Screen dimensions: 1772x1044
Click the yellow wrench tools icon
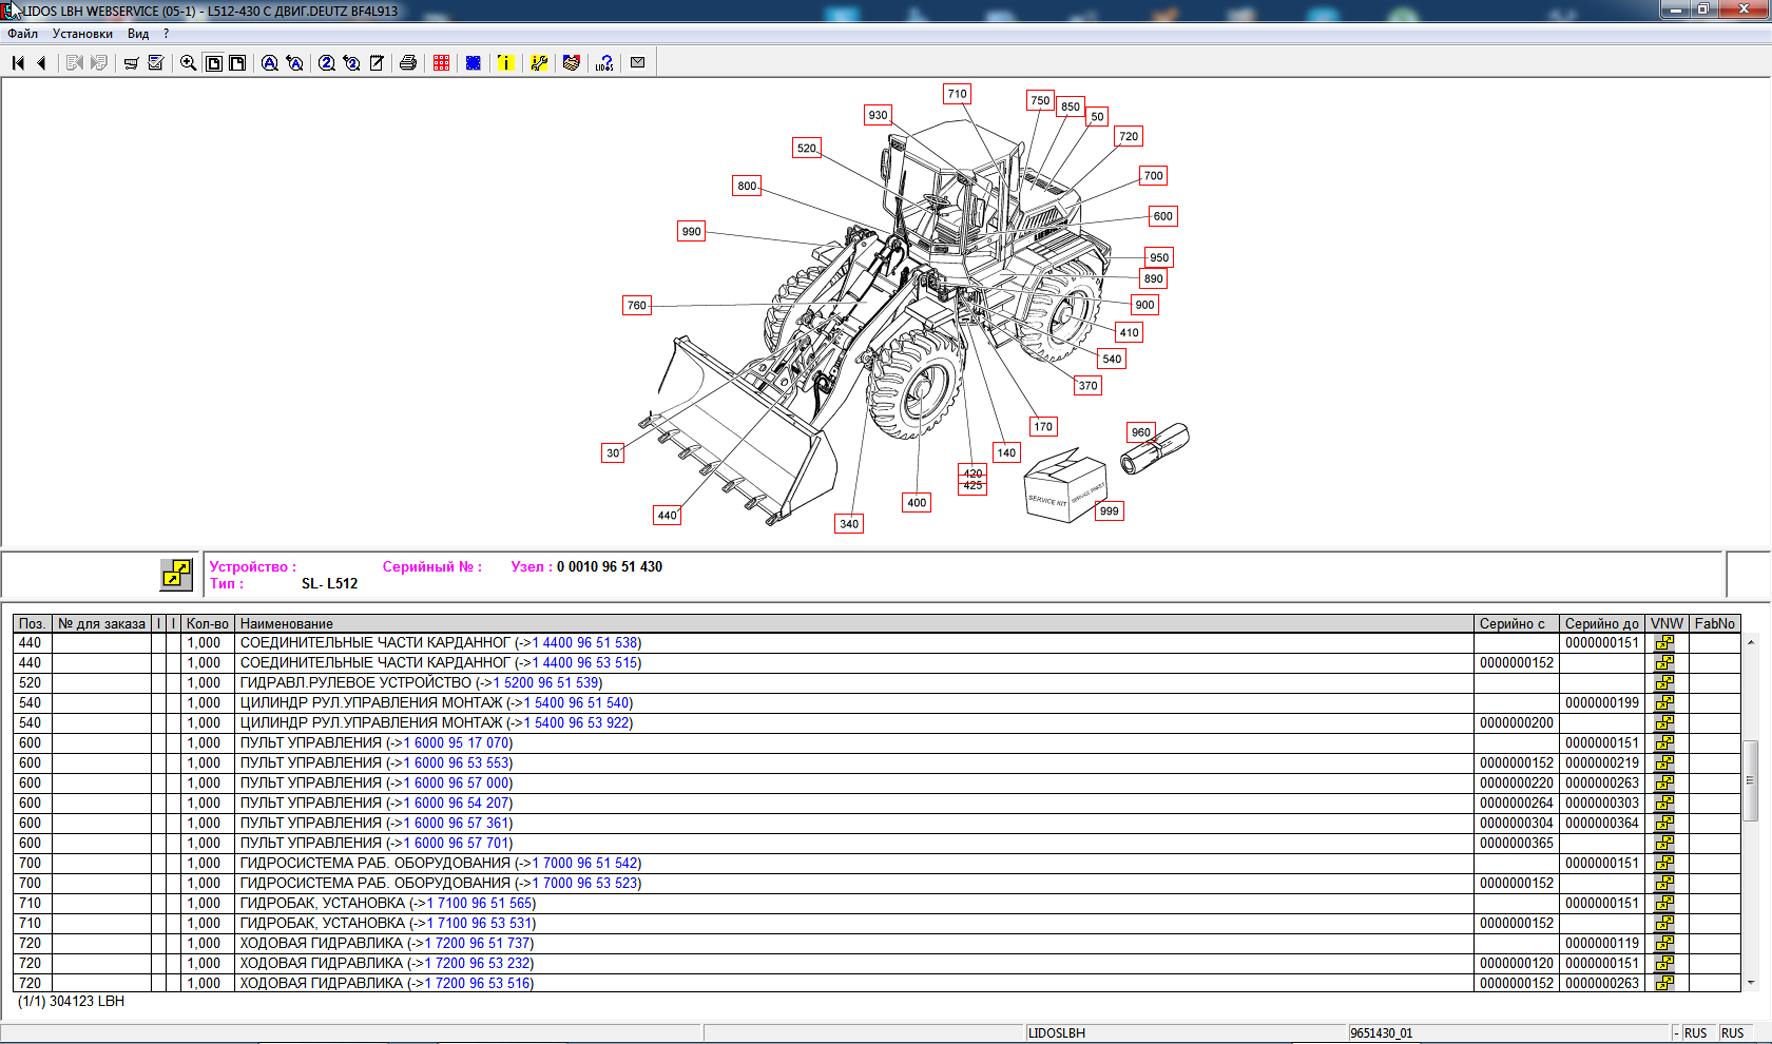(x=539, y=63)
